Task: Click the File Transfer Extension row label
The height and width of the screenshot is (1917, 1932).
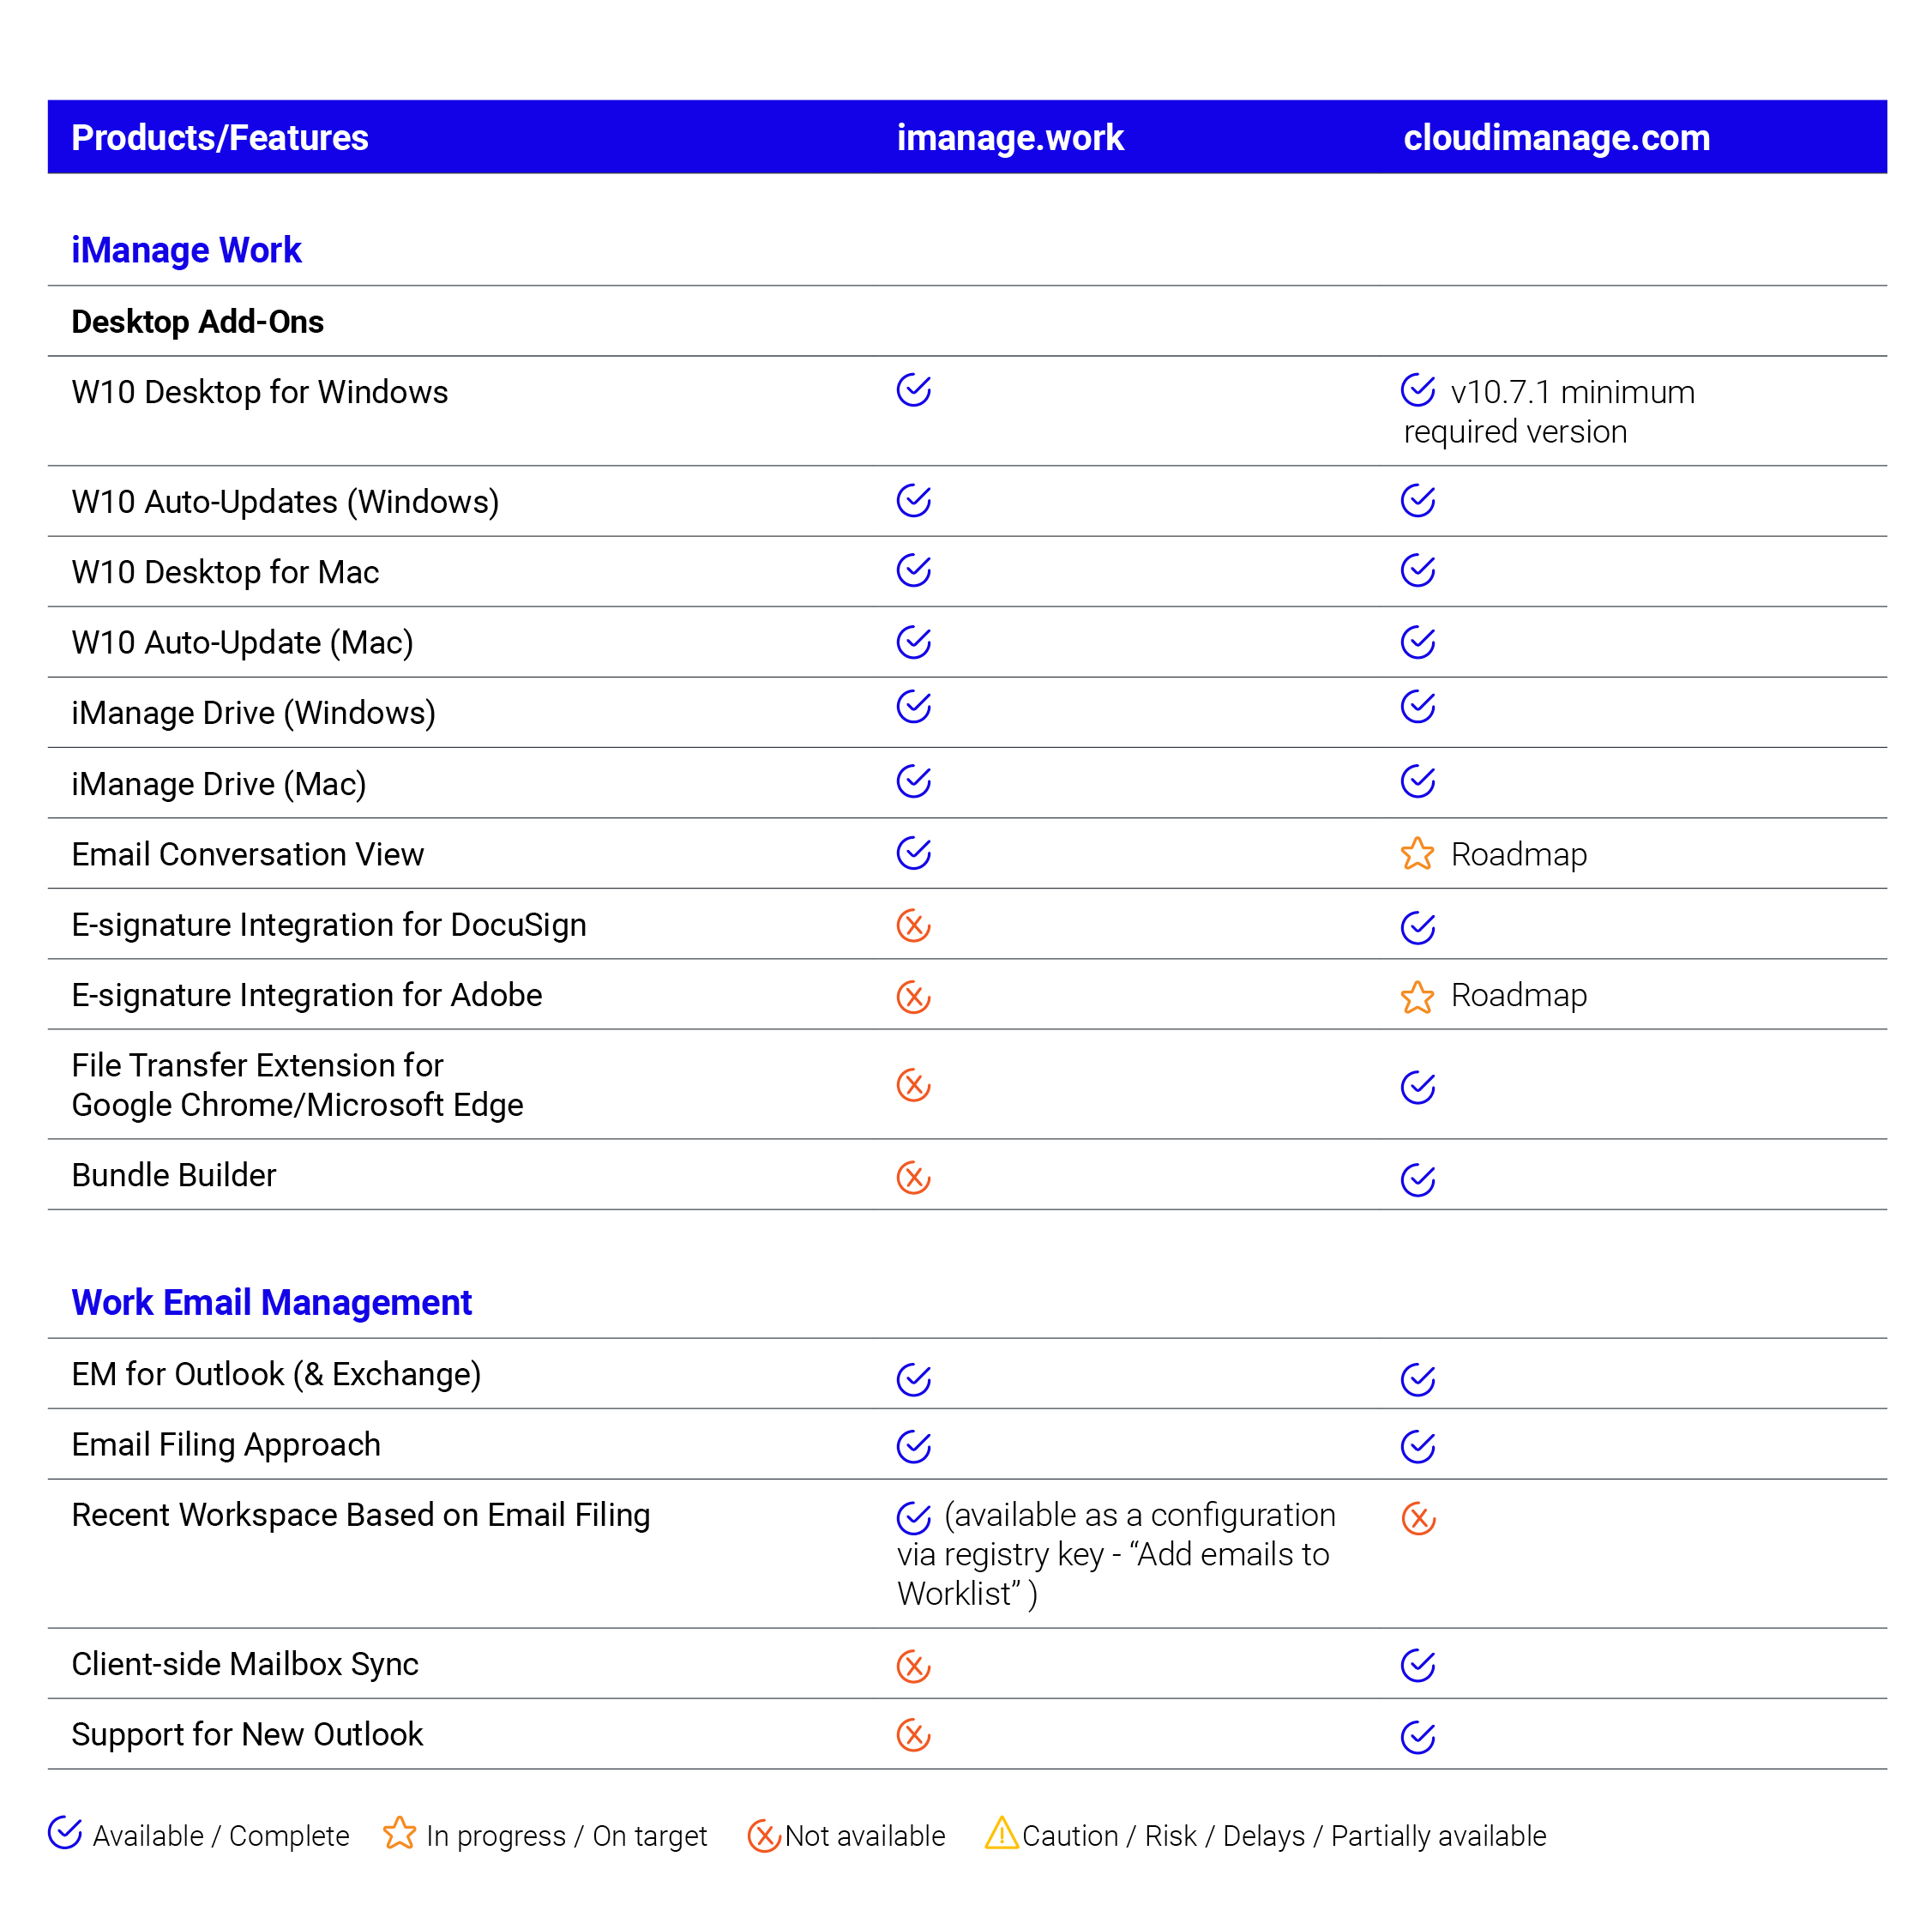Action: (297, 1085)
